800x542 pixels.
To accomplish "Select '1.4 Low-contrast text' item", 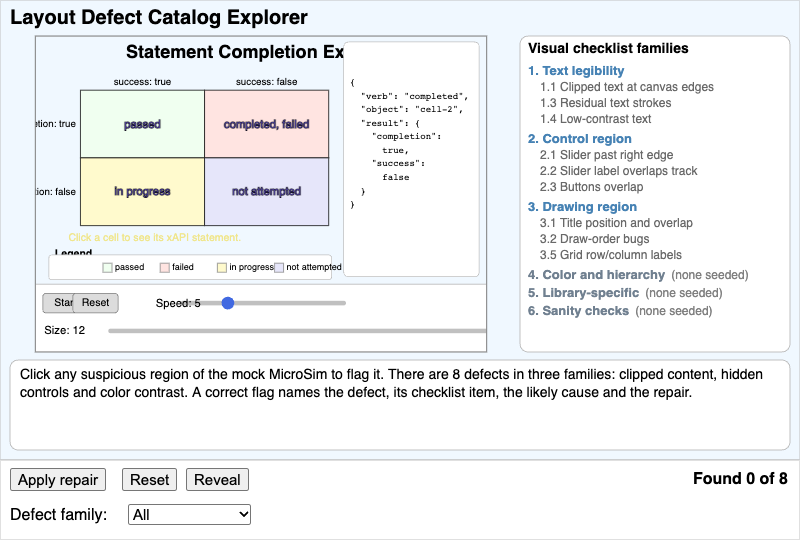I will (x=595, y=119).
